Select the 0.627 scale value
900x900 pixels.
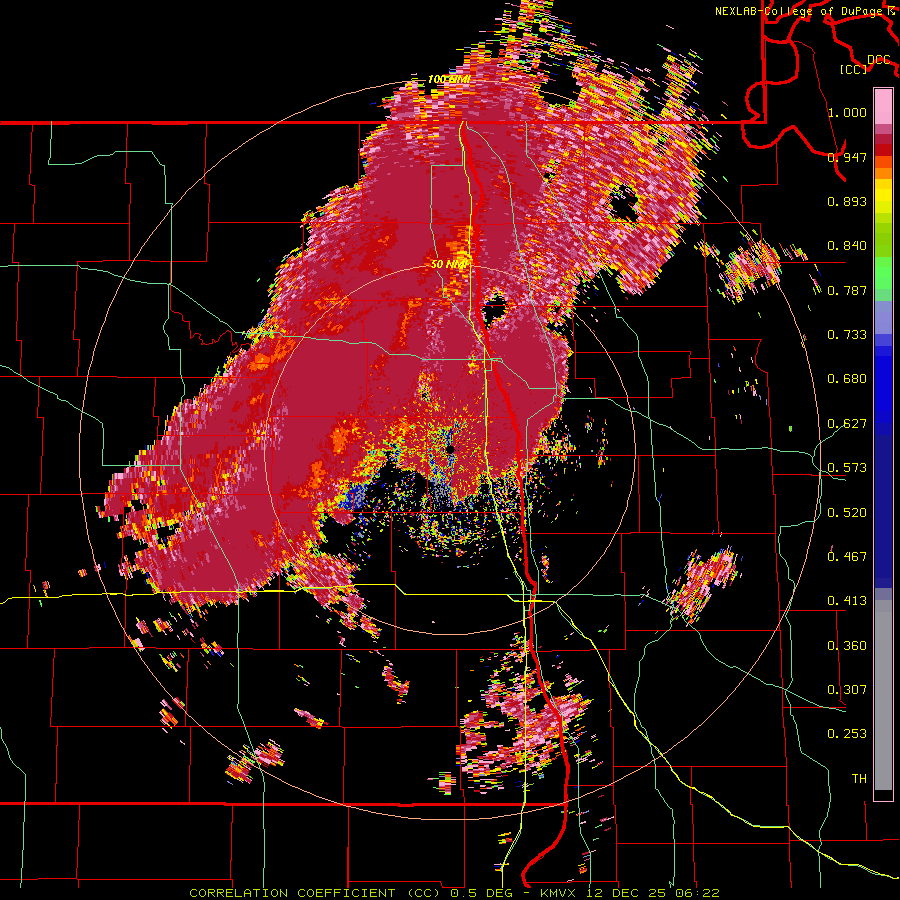point(847,424)
